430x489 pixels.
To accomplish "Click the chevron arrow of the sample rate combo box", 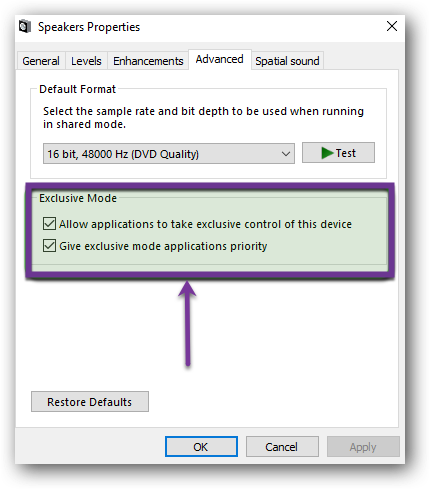I will coord(285,154).
